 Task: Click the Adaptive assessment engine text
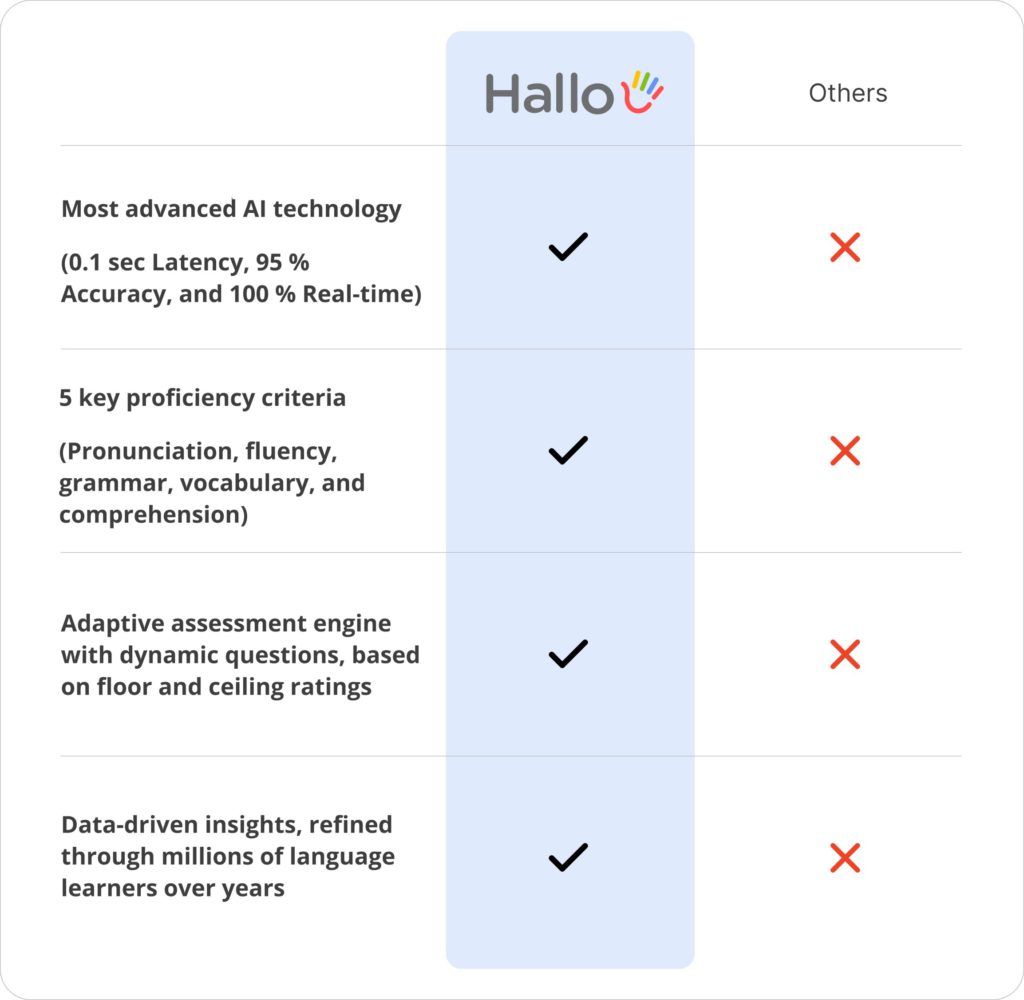point(240,655)
